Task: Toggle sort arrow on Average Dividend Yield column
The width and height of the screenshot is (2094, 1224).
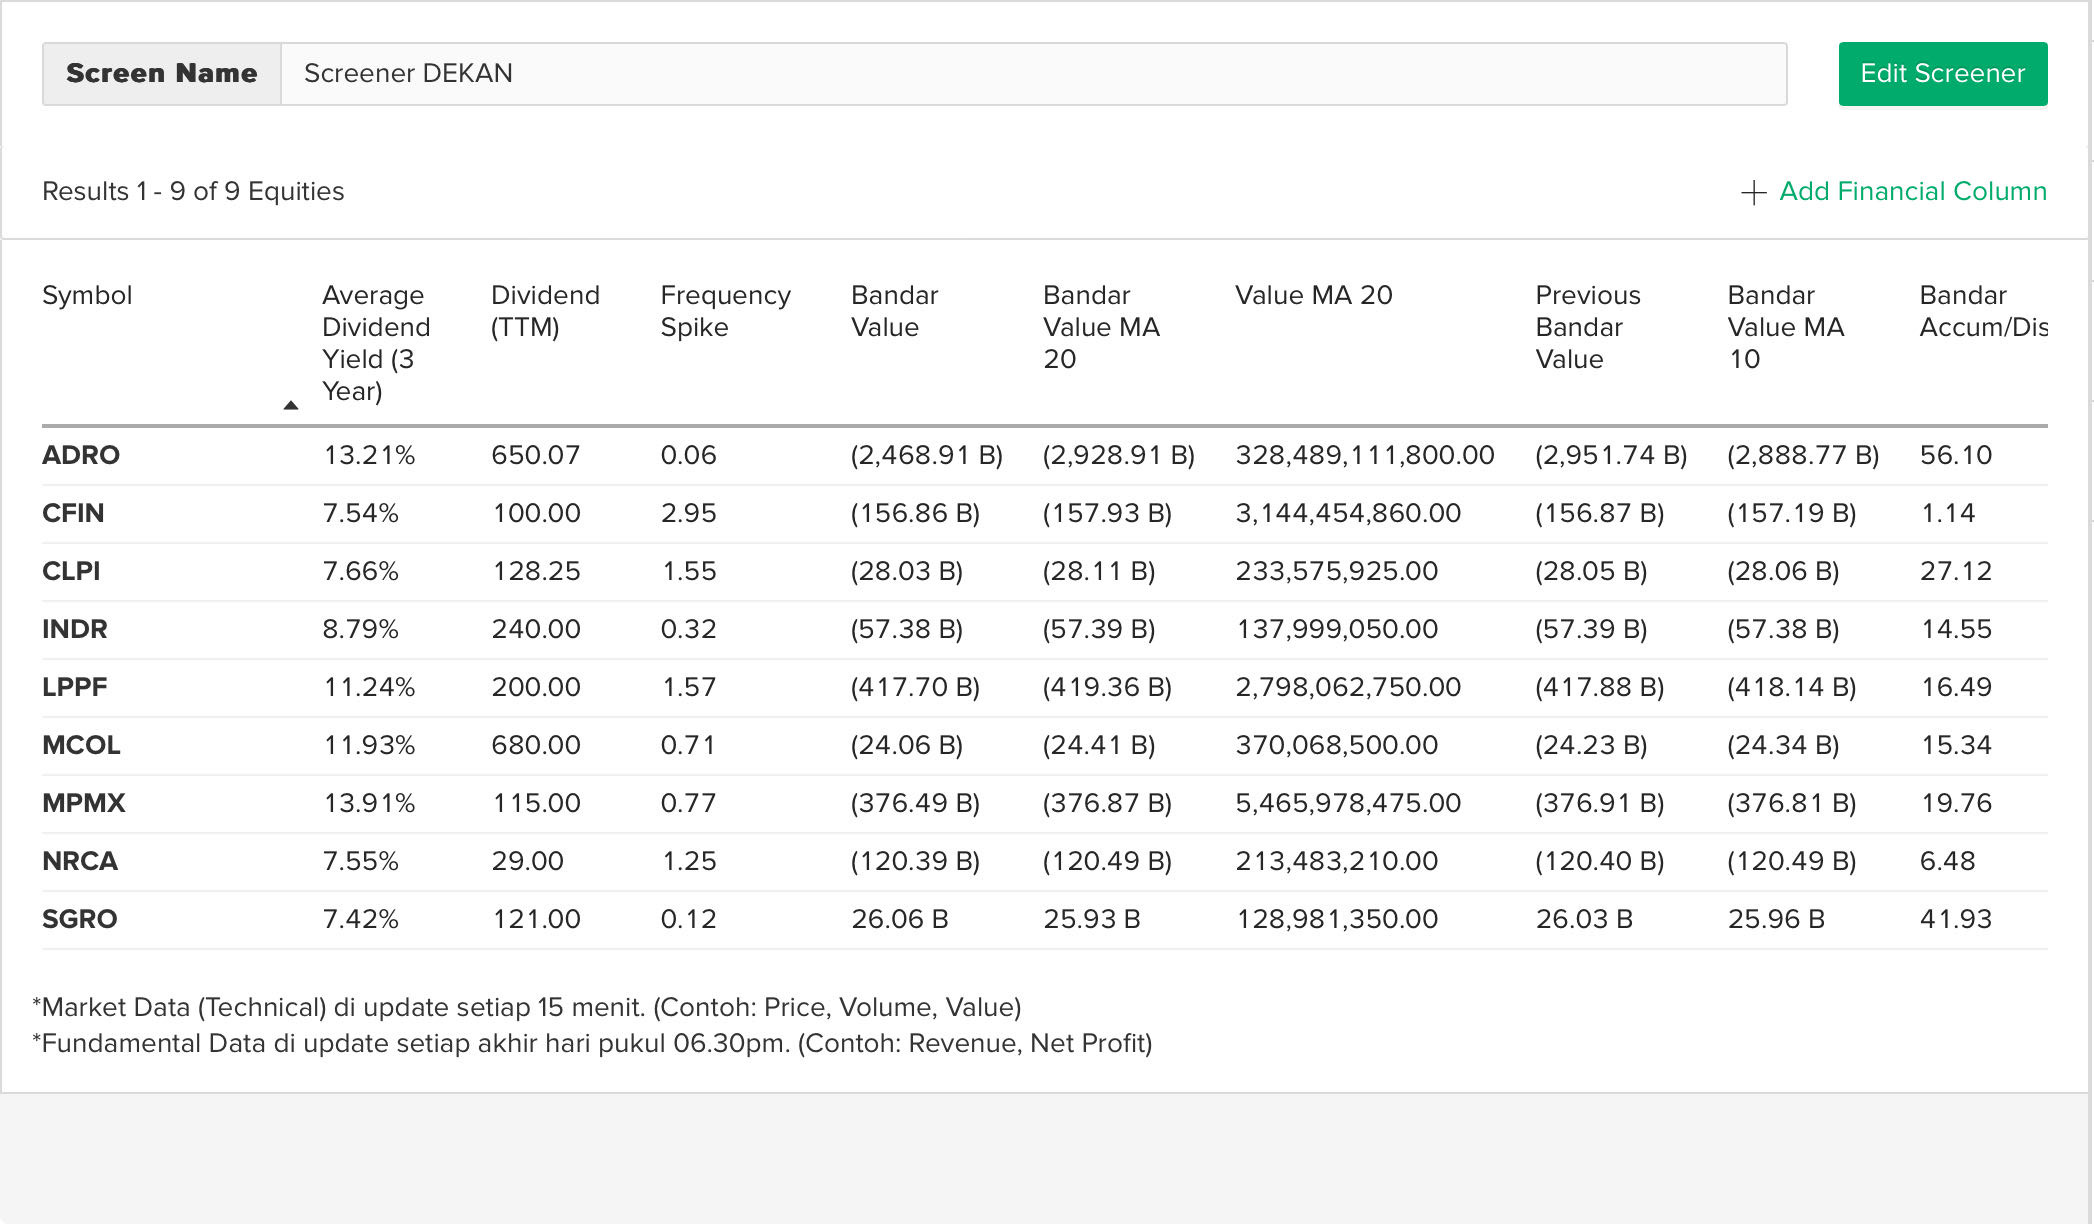Action: 291,405
